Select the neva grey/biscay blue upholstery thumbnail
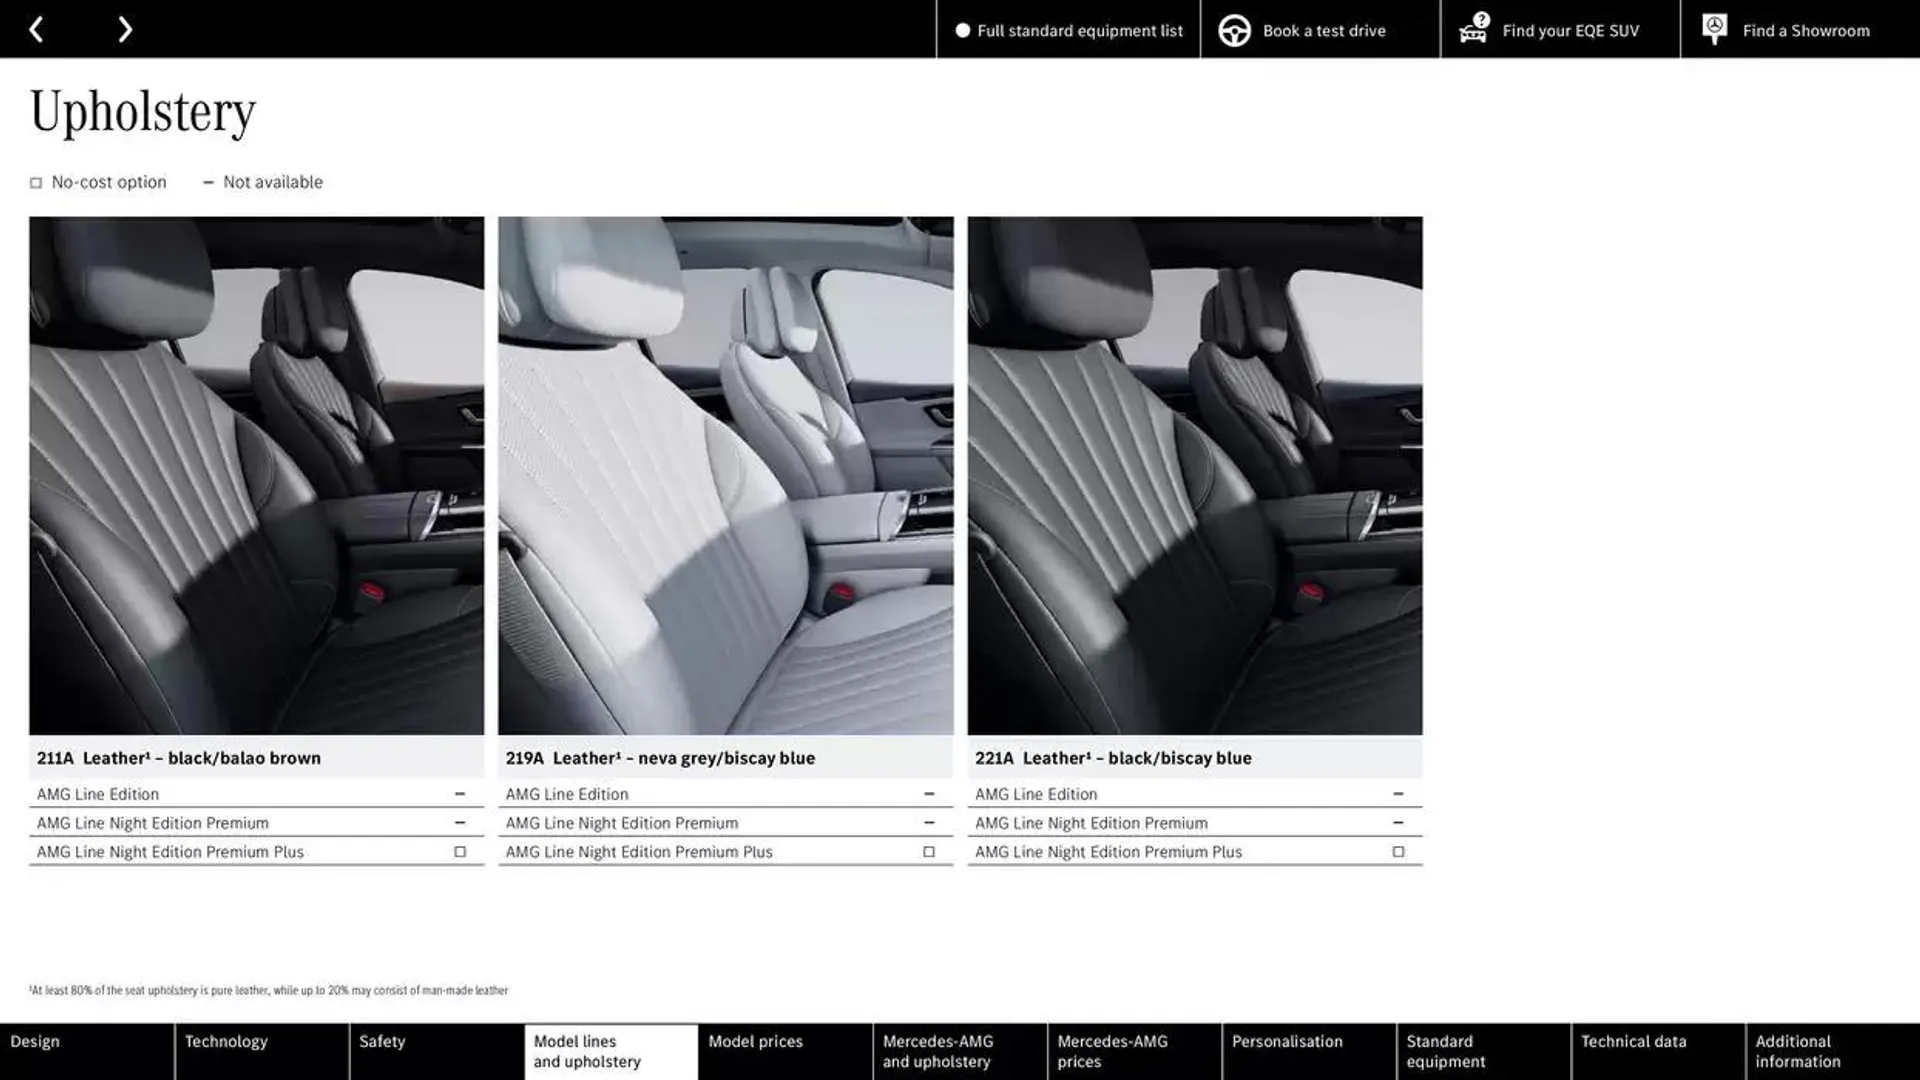1920x1080 pixels. click(725, 476)
